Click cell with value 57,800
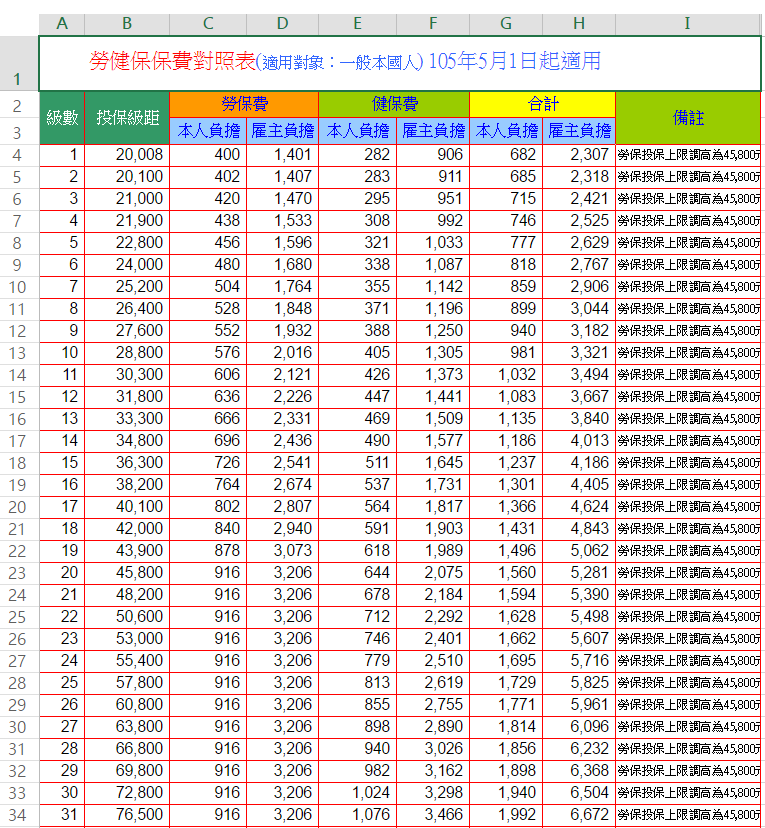The image size is (765, 828). tap(127, 683)
